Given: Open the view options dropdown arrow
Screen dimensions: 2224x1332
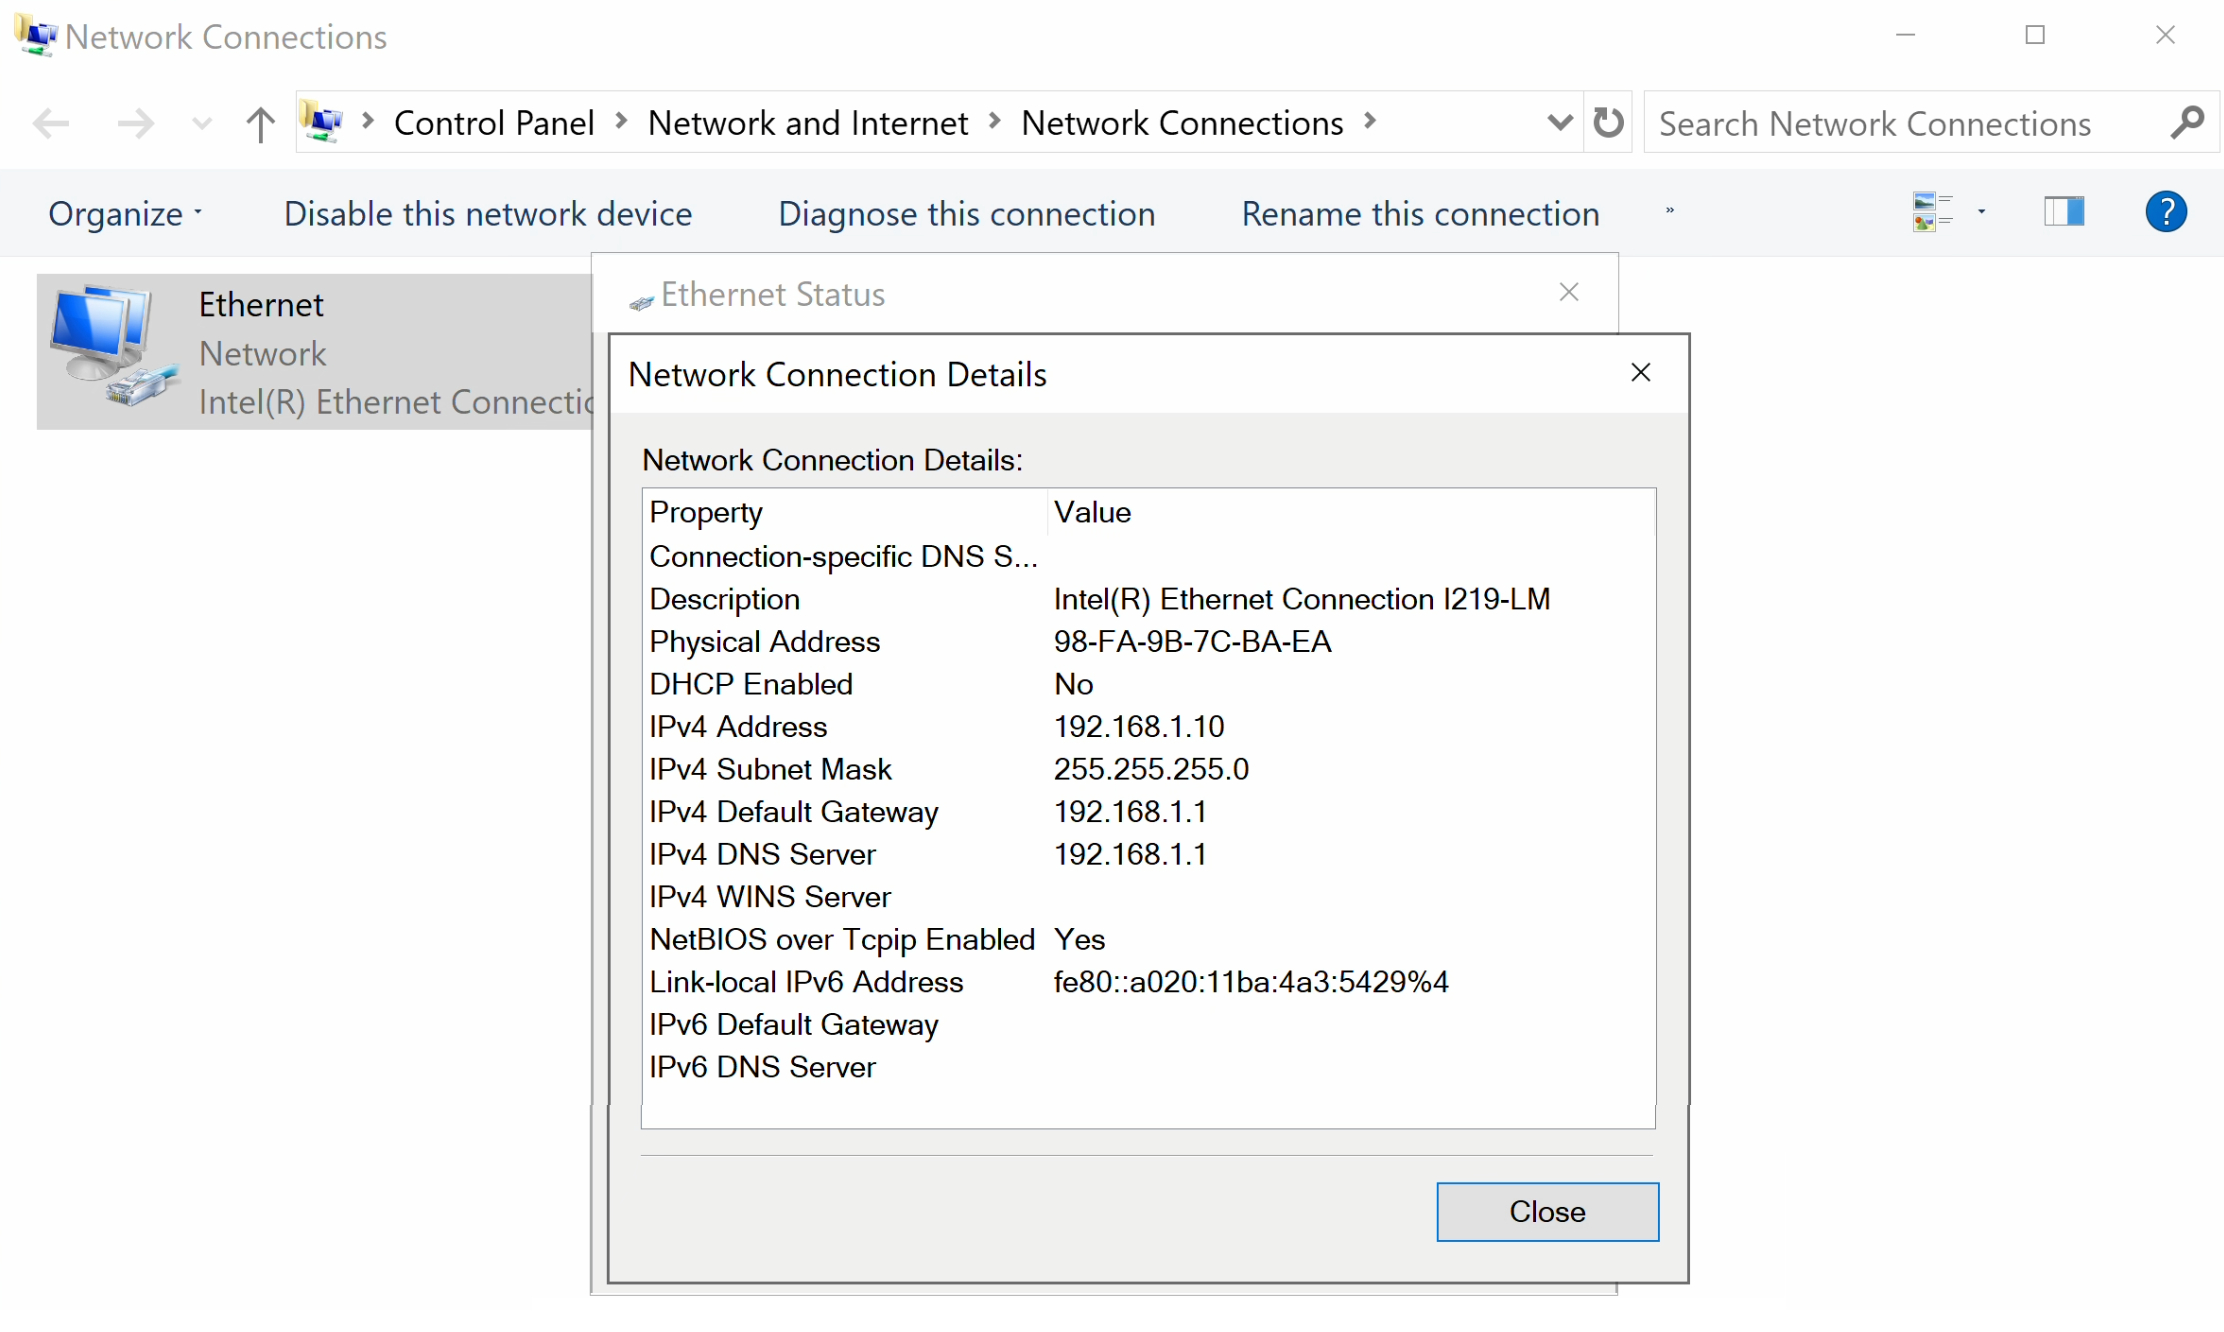Looking at the screenshot, I should [x=1981, y=212].
